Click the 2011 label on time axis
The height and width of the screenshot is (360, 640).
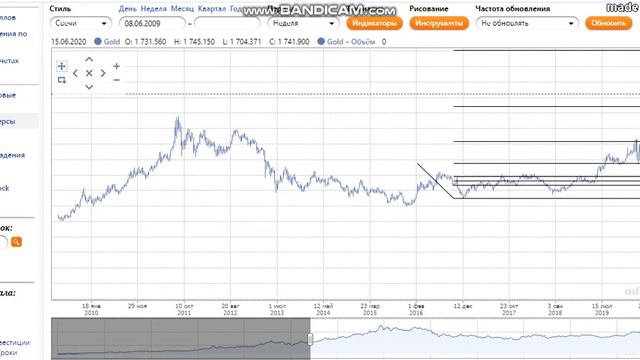tap(184, 313)
